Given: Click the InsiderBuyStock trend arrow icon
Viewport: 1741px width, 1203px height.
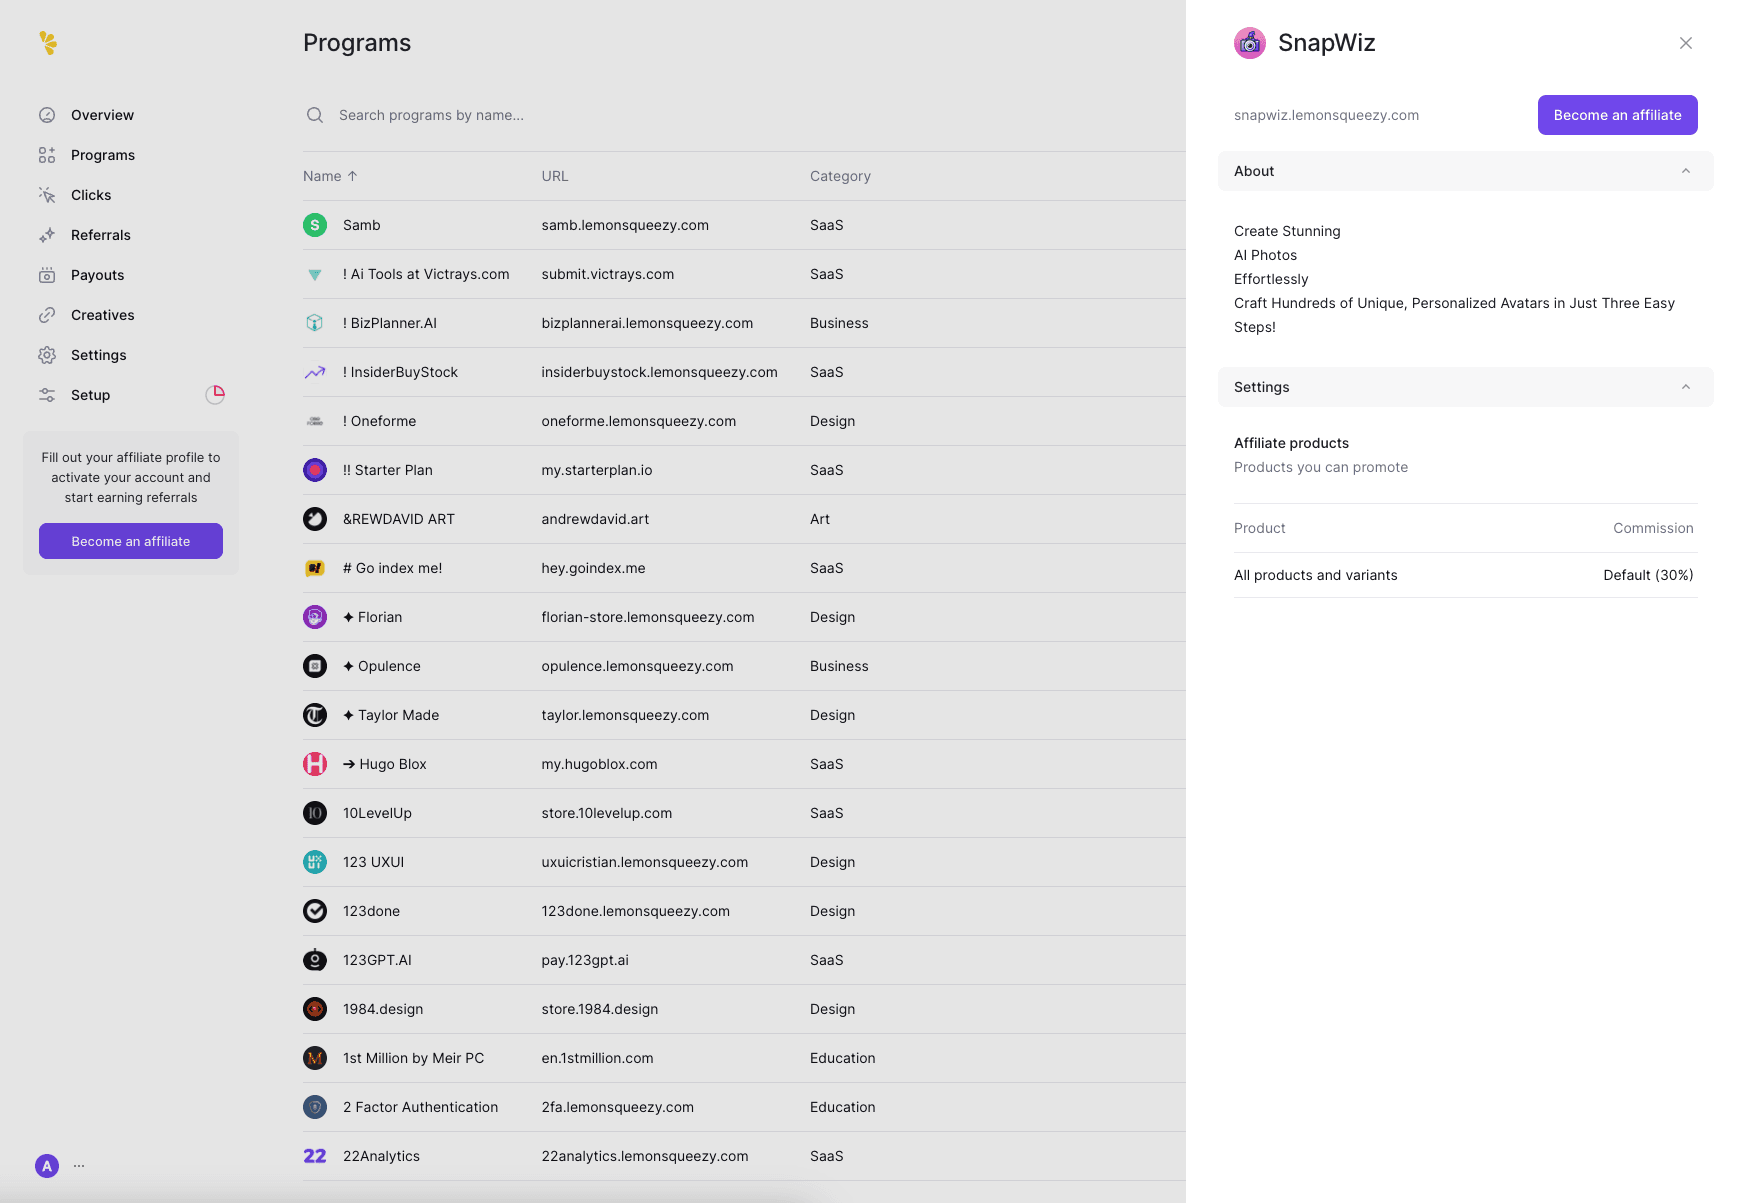Looking at the screenshot, I should (315, 372).
